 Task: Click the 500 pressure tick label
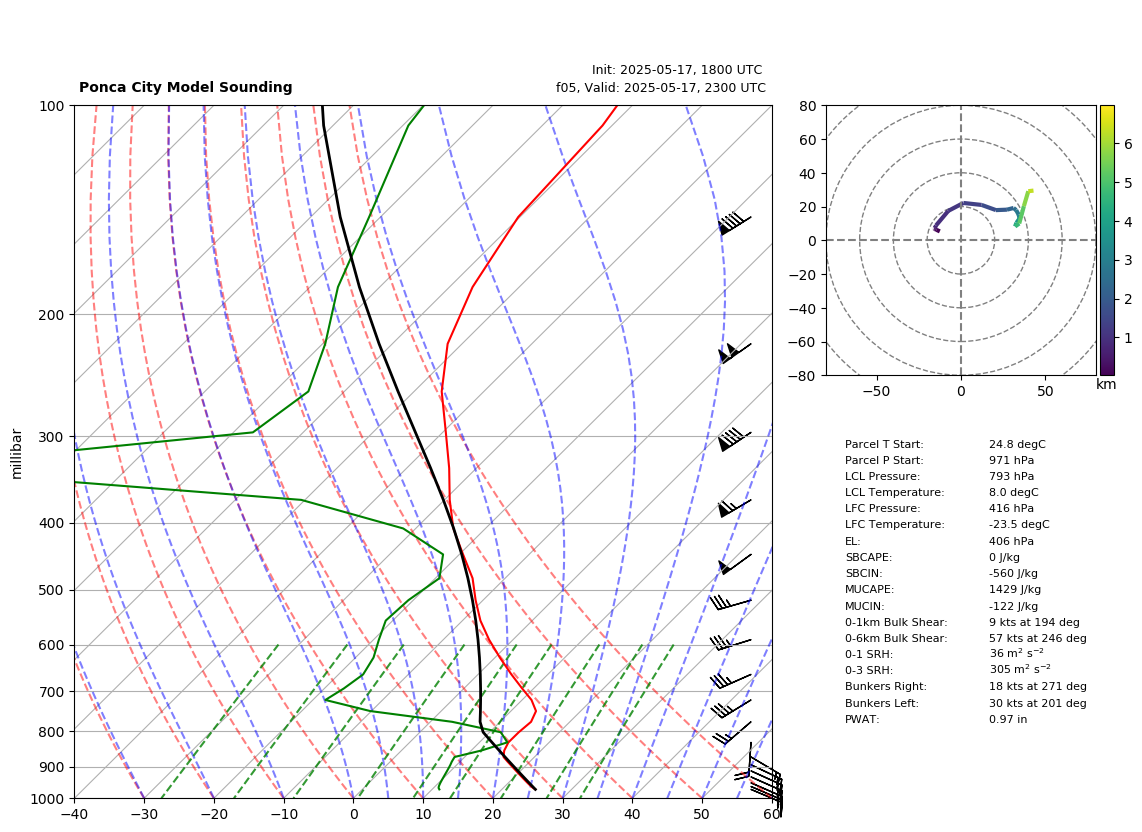click(x=52, y=590)
